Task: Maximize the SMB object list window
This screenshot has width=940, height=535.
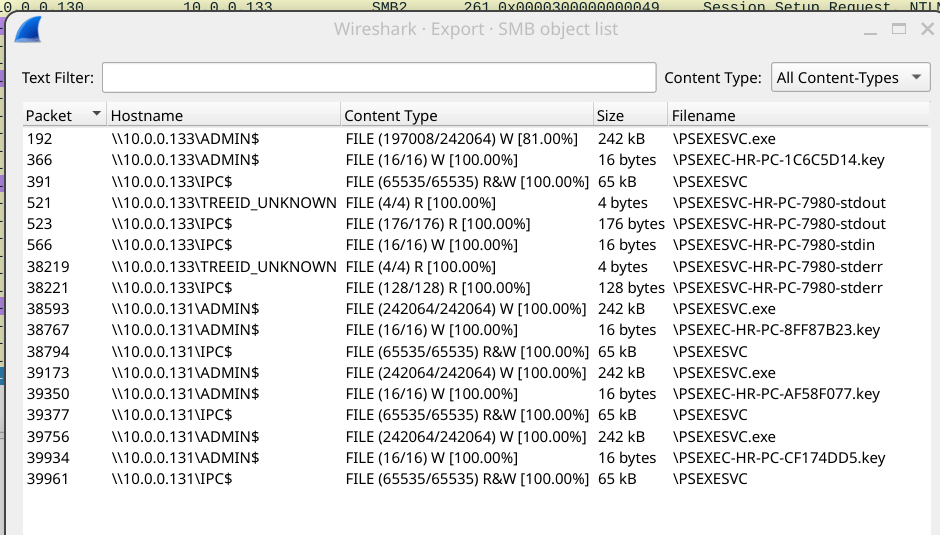Action: tap(899, 30)
